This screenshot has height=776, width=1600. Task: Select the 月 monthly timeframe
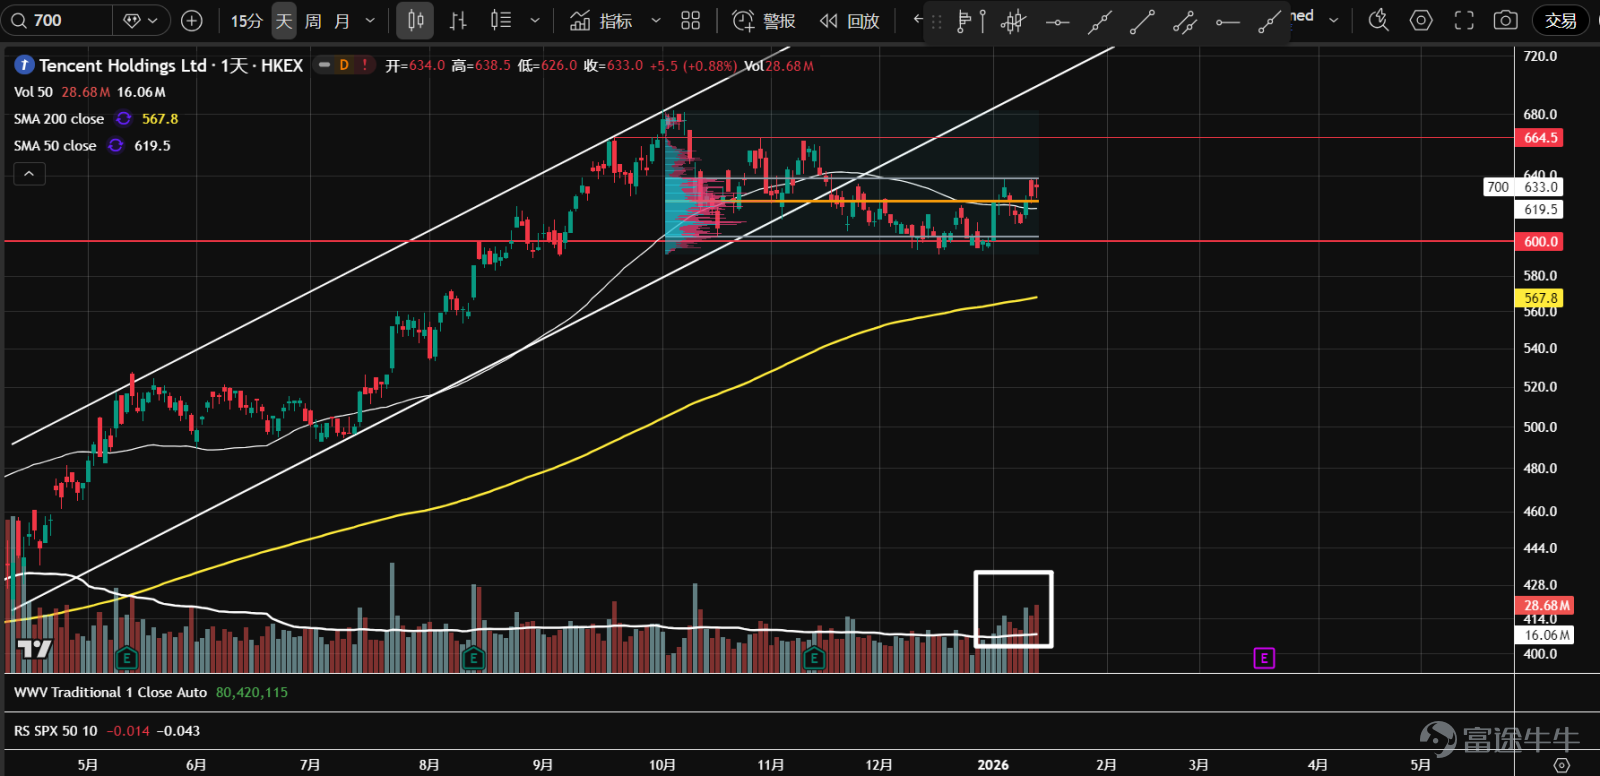[x=342, y=20]
